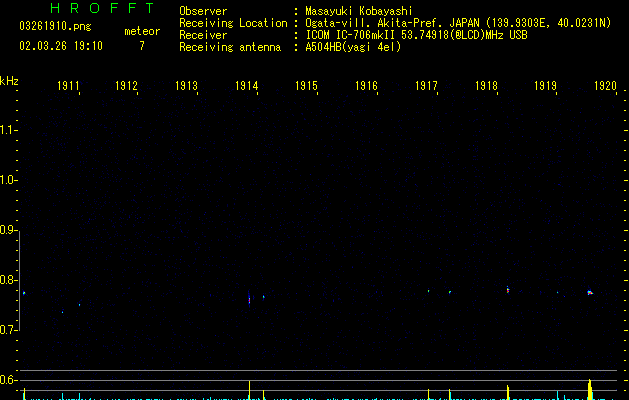The width and height of the screenshot is (629, 400).
Task: Click the 1.0 frequency axis label
Action: [7, 180]
